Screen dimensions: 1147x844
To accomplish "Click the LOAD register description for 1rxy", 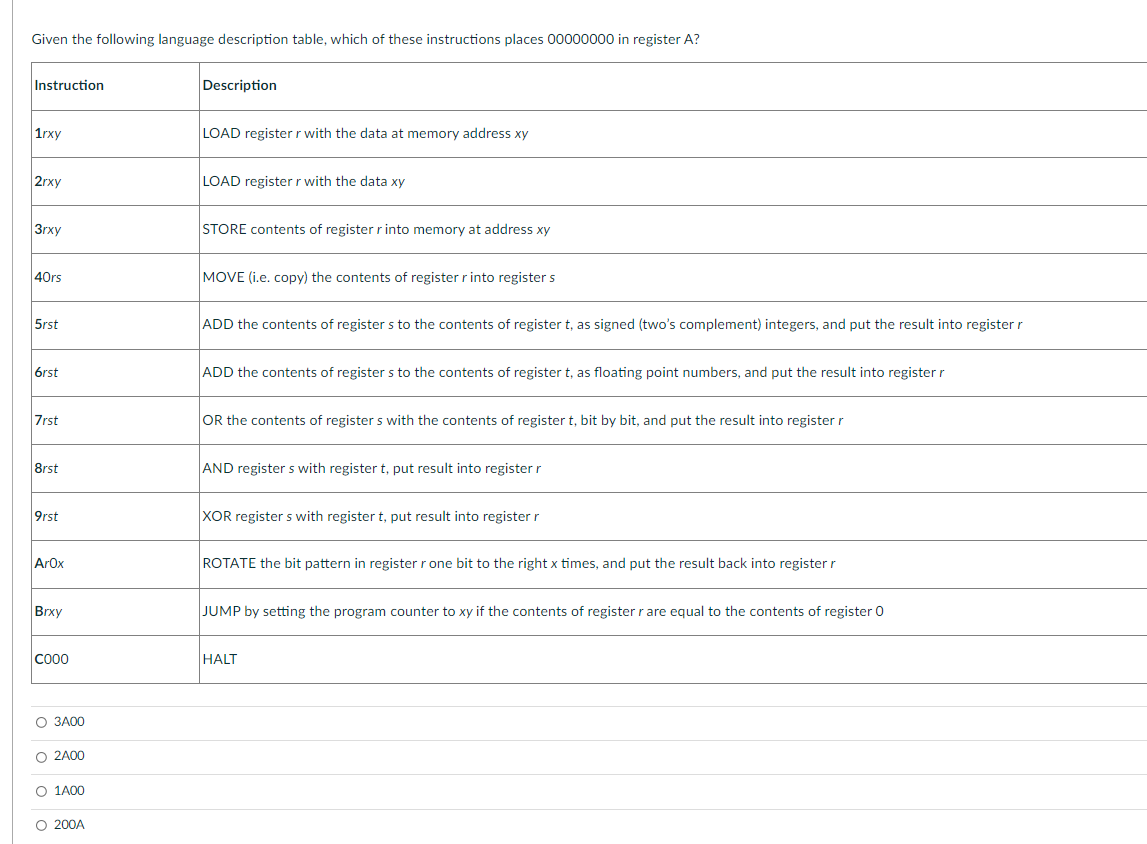I will pyautogui.click(x=365, y=133).
